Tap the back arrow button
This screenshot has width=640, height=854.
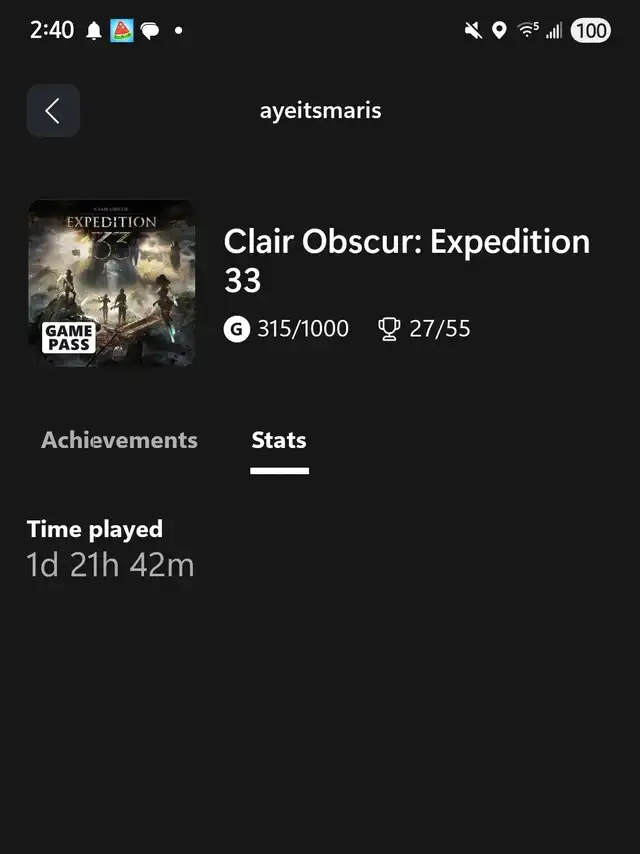[53, 111]
